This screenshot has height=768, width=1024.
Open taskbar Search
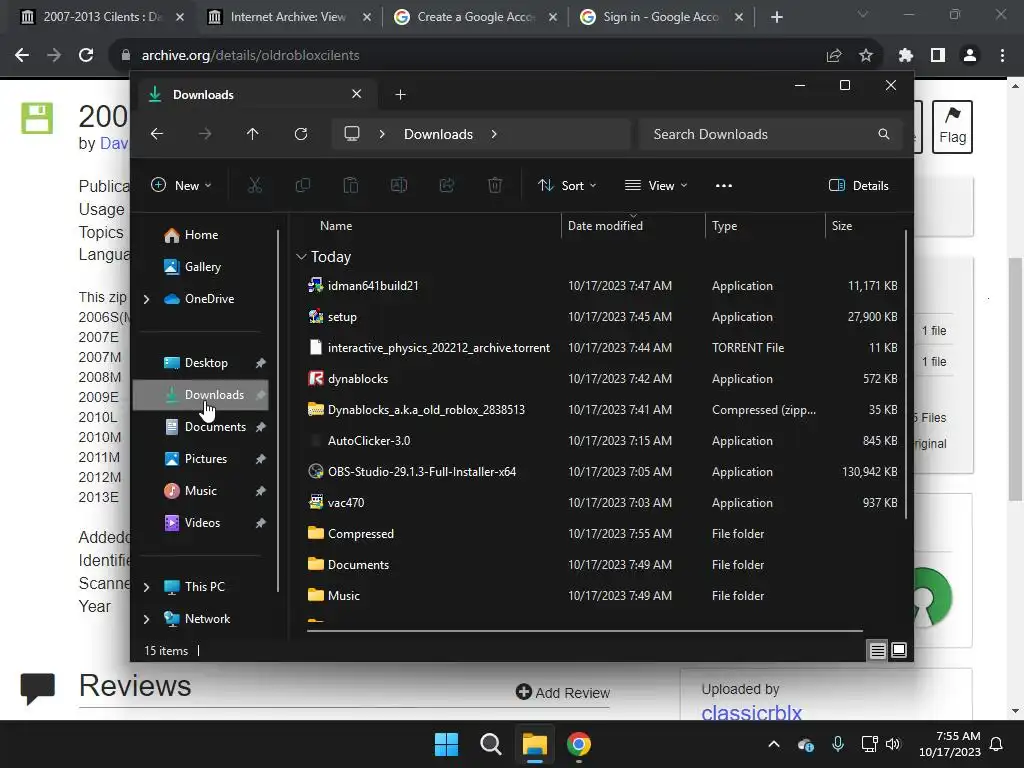click(490, 744)
